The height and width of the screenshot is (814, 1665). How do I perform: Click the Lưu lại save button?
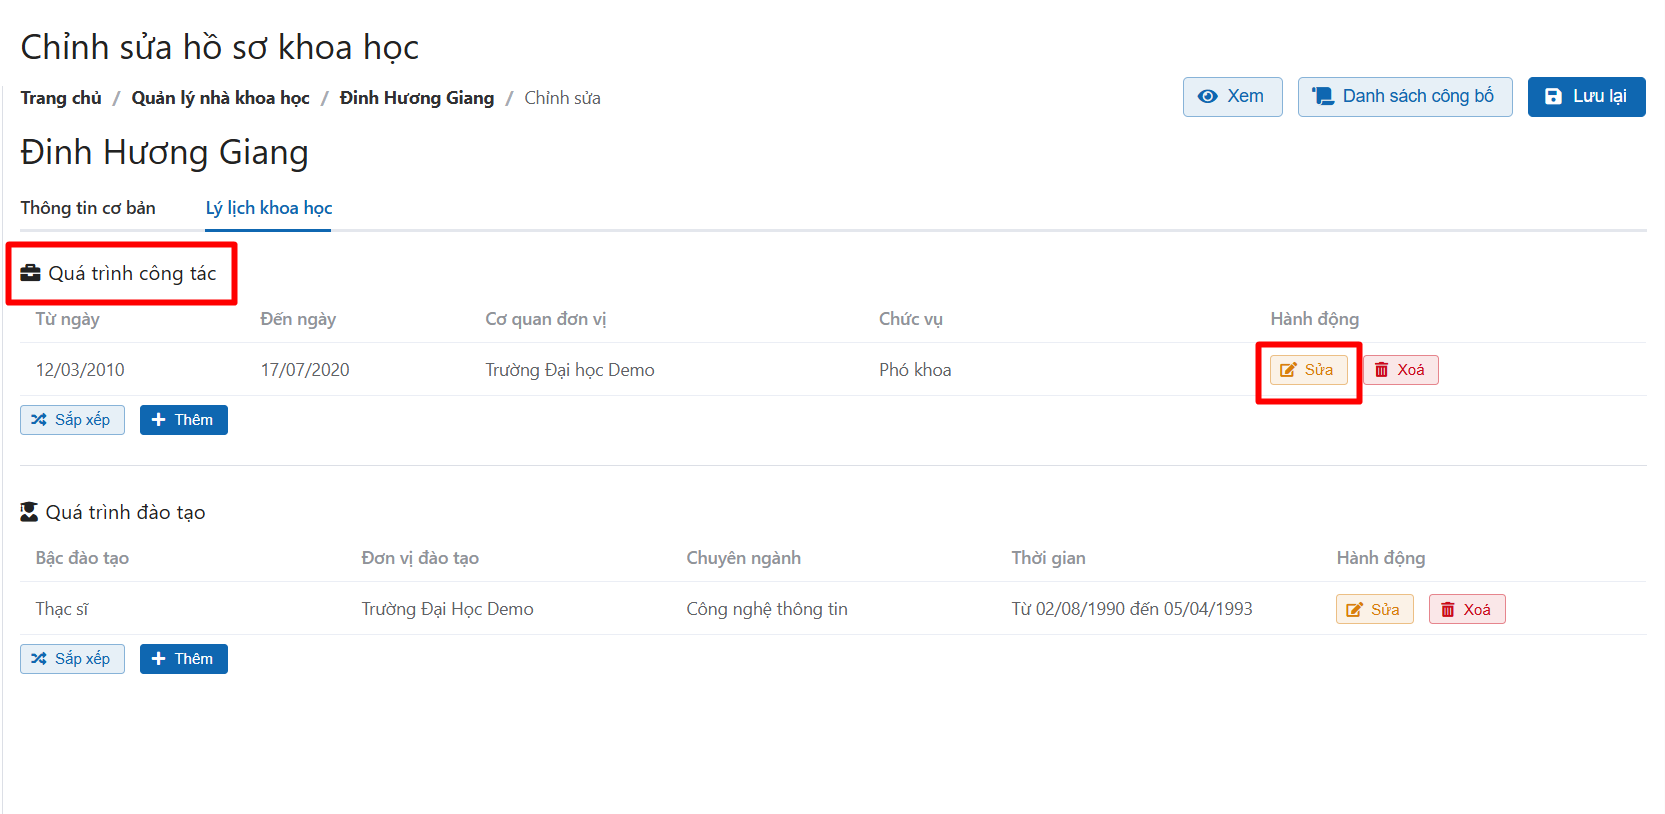[x=1585, y=97]
